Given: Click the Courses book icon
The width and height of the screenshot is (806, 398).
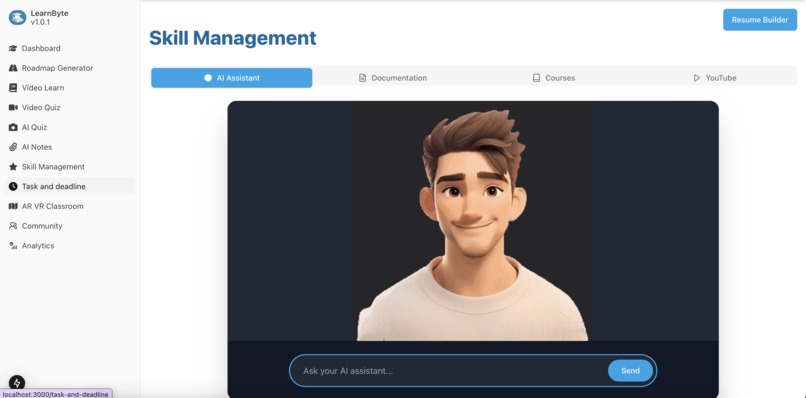Looking at the screenshot, I should coord(536,78).
